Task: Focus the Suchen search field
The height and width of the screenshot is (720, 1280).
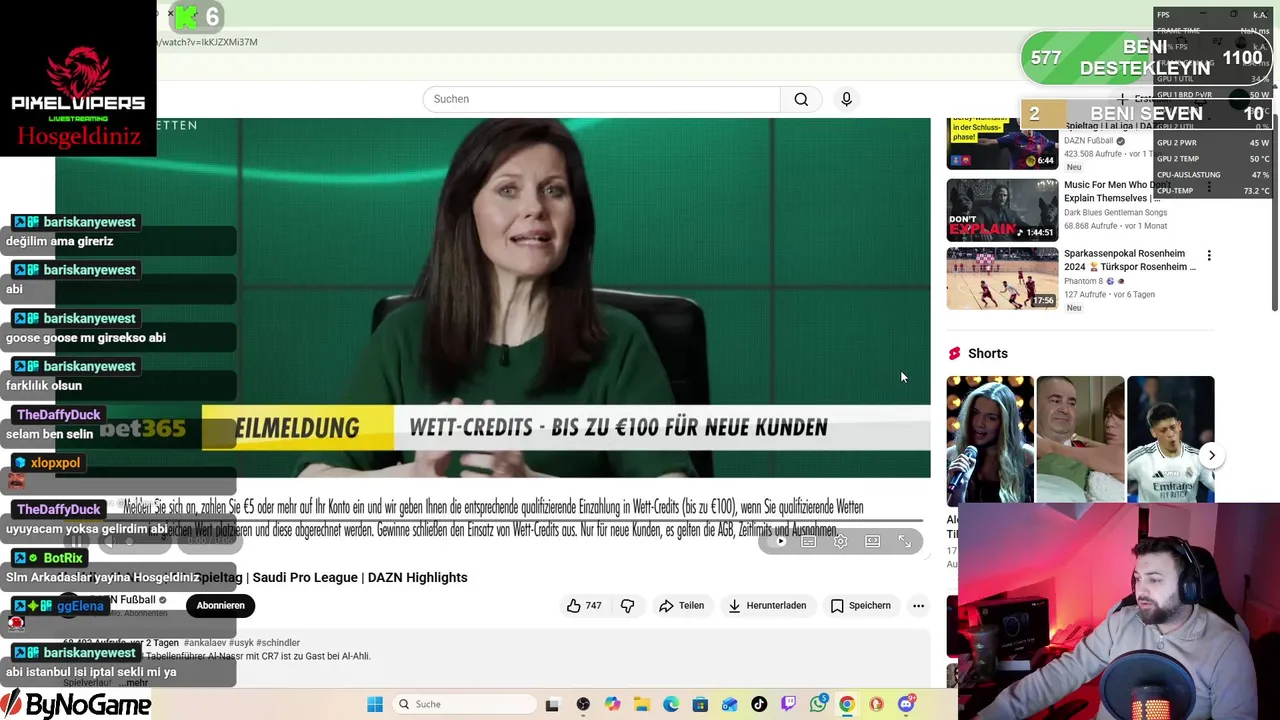Action: click(601, 99)
